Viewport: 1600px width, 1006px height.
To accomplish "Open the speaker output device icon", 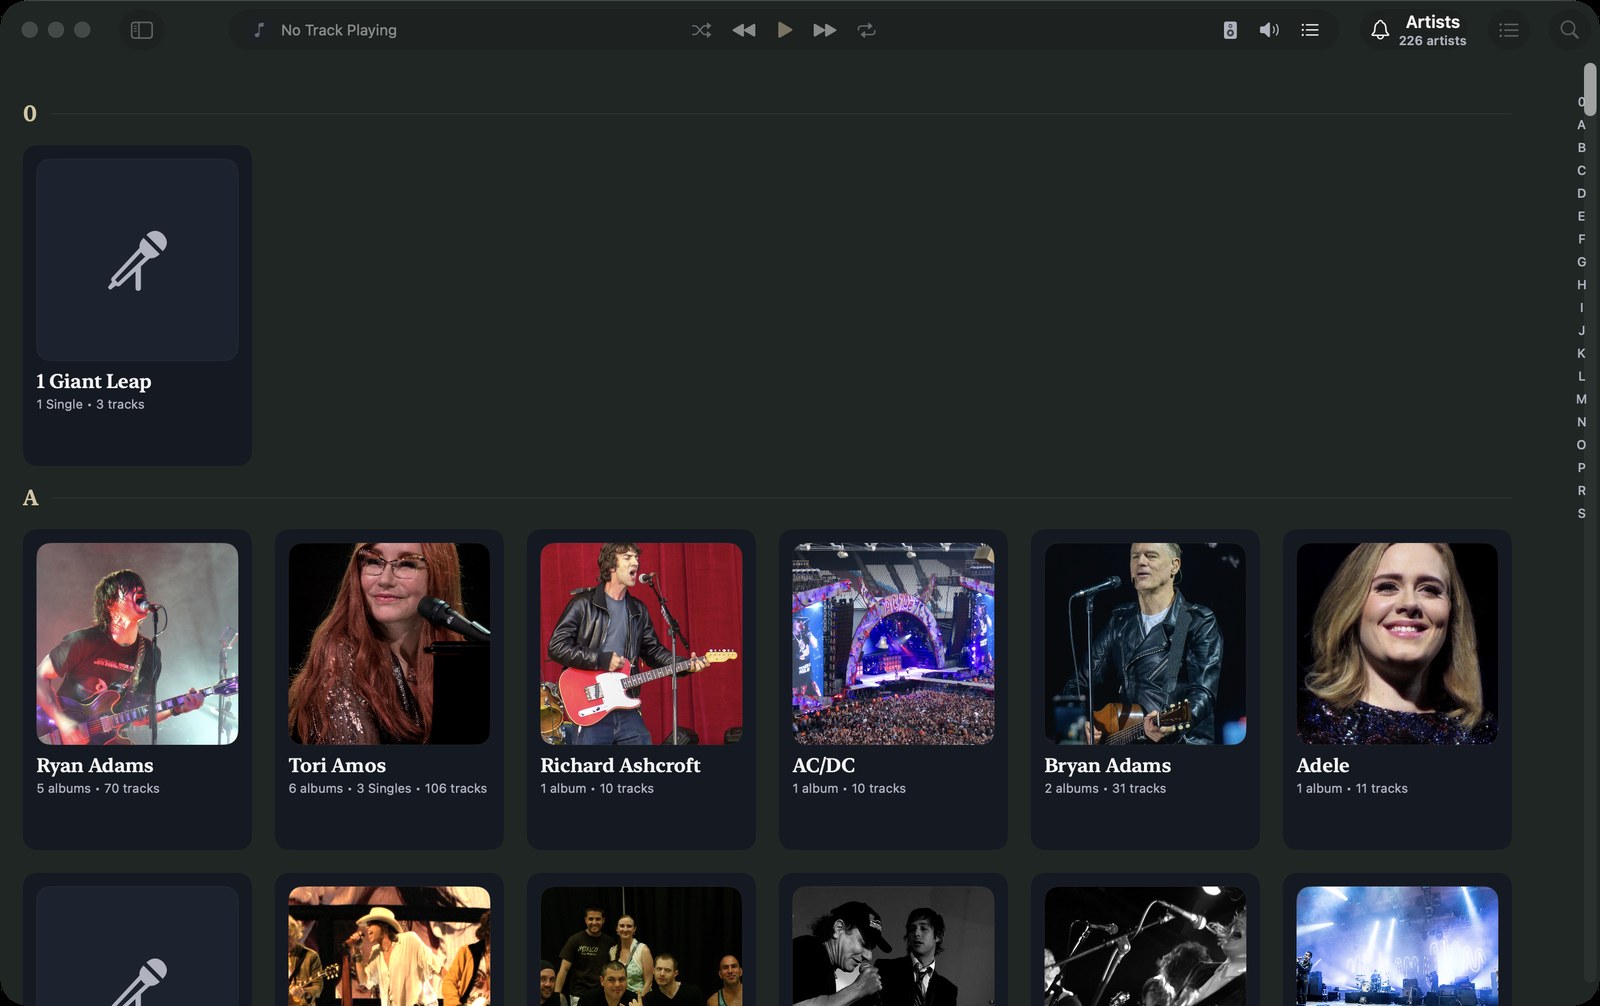I will [x=1230, y=30].
